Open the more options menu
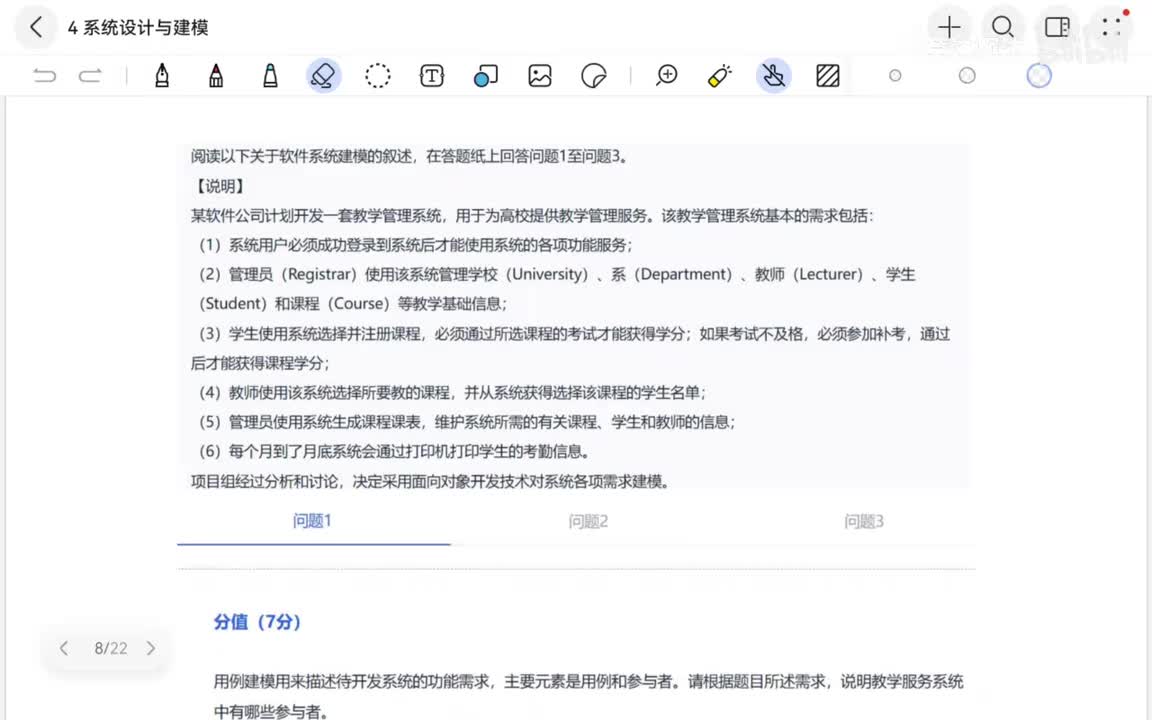 point(1112,28)
